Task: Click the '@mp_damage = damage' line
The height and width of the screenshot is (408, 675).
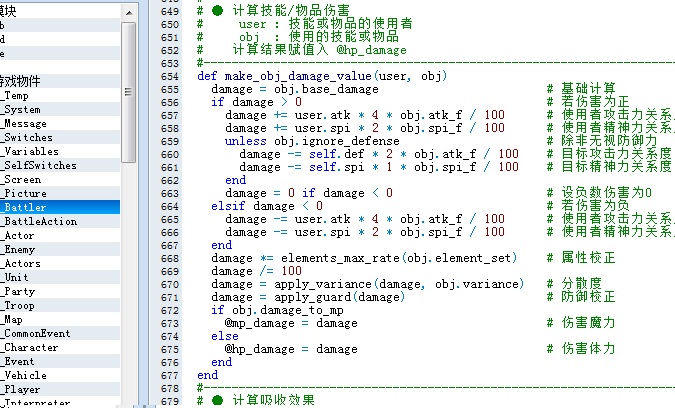Action: click(291, 323)
